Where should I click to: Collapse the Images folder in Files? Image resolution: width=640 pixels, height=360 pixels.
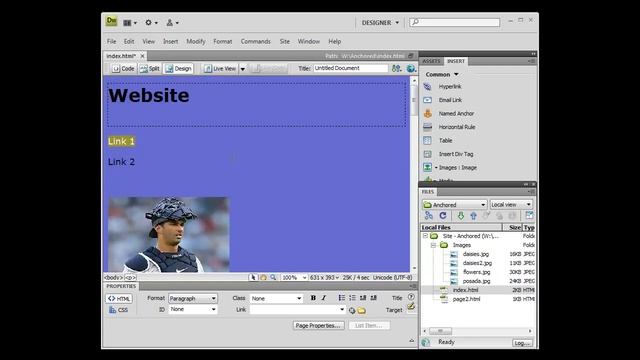pyautogui.click(x=433, y=245)
